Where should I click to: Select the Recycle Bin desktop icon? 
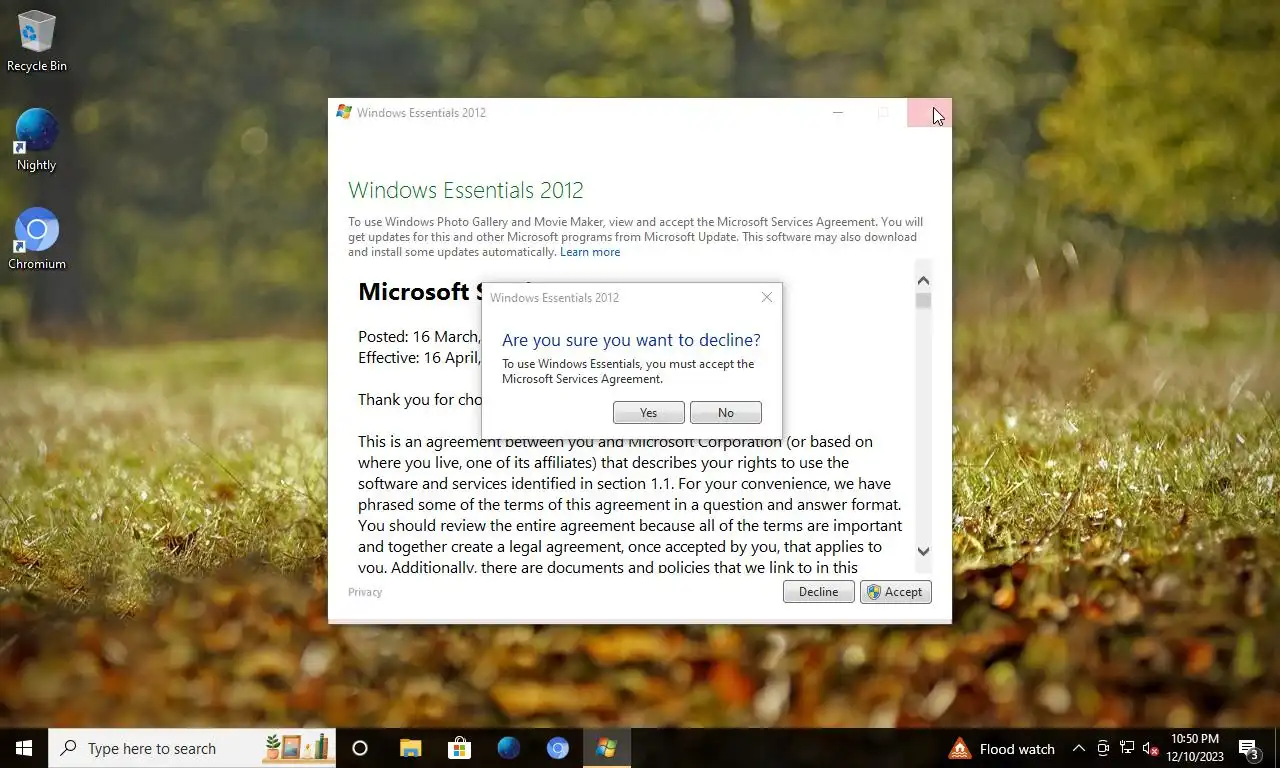coord(37,41)
